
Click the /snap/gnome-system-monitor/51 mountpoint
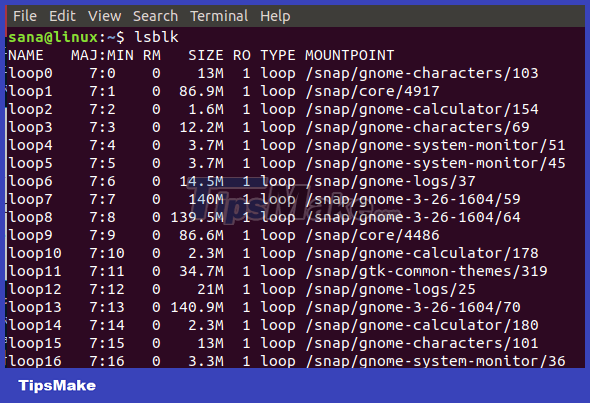436,145
